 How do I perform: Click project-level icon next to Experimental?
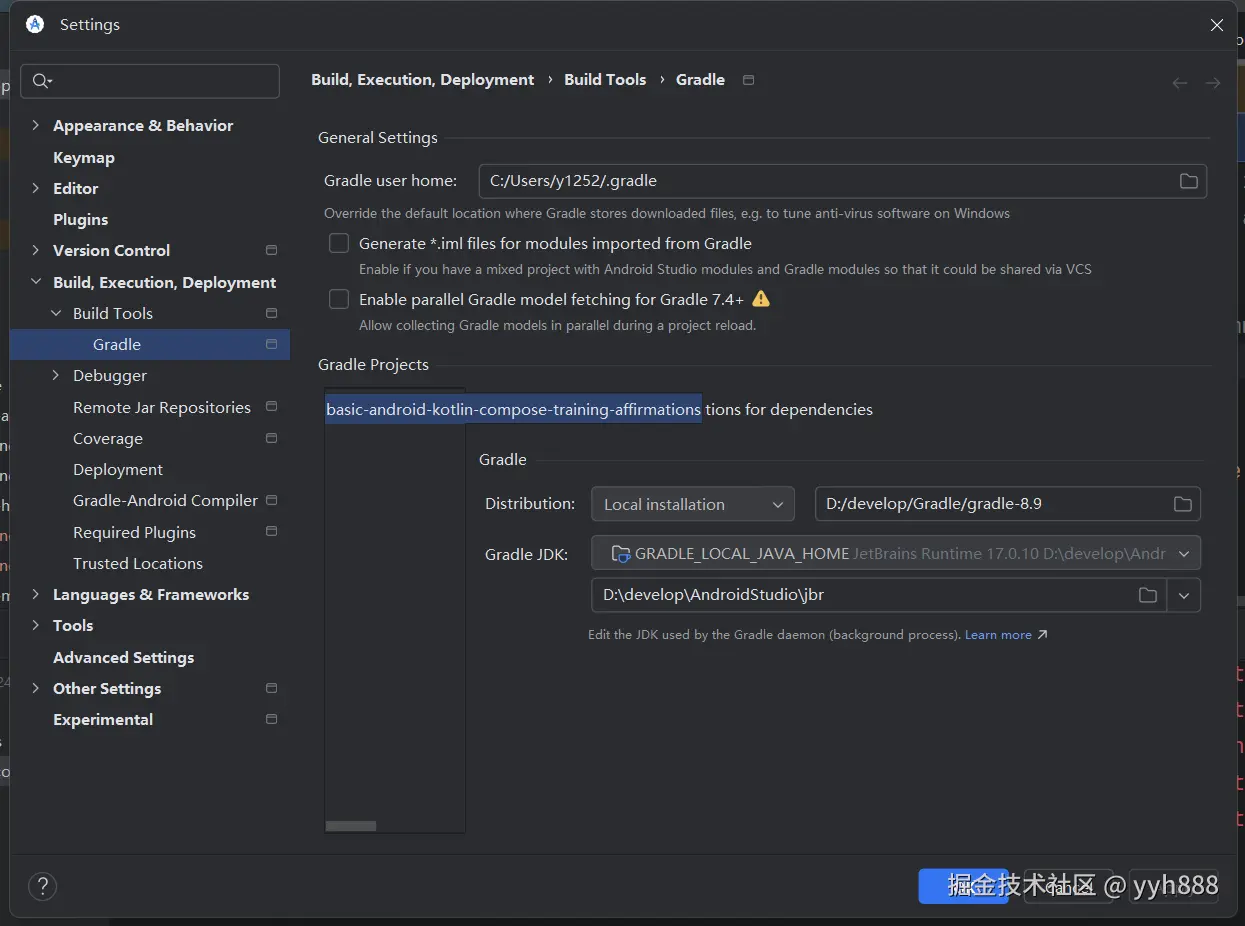[271, 719]
